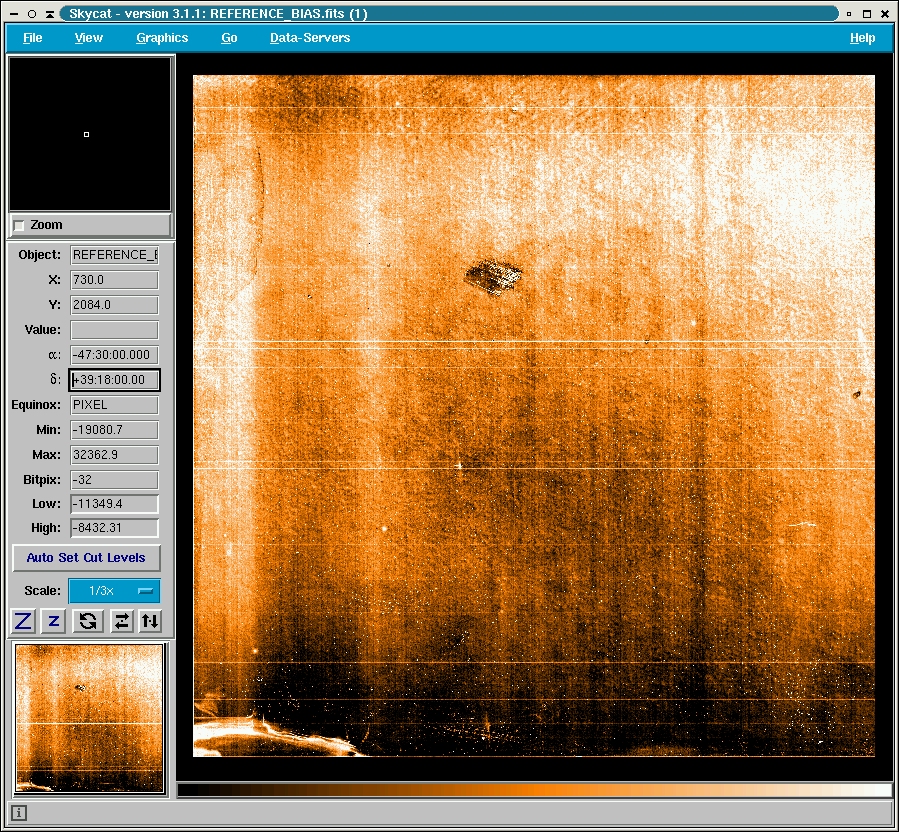The width and height of the screenshot is (899, 832).
Task: Click the Min value field
Action: point(114,430)
